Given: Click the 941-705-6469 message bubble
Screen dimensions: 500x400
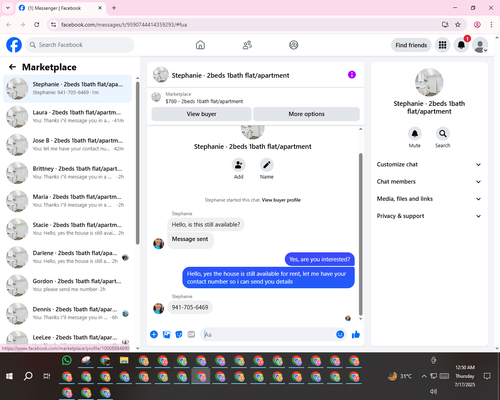Looking at the screenshot, I should [190, 307].
